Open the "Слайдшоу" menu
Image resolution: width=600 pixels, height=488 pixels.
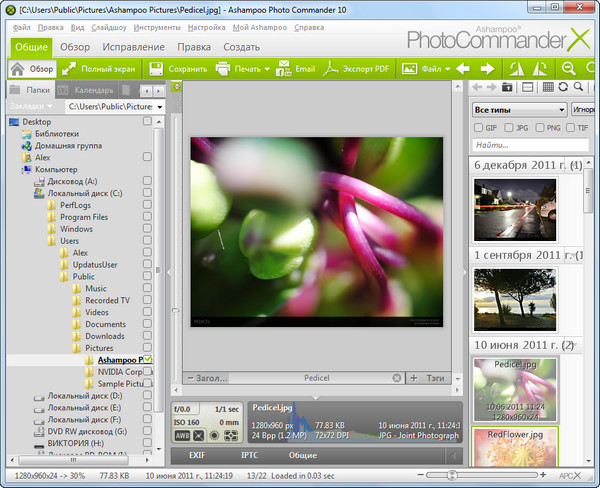[107, 27]
